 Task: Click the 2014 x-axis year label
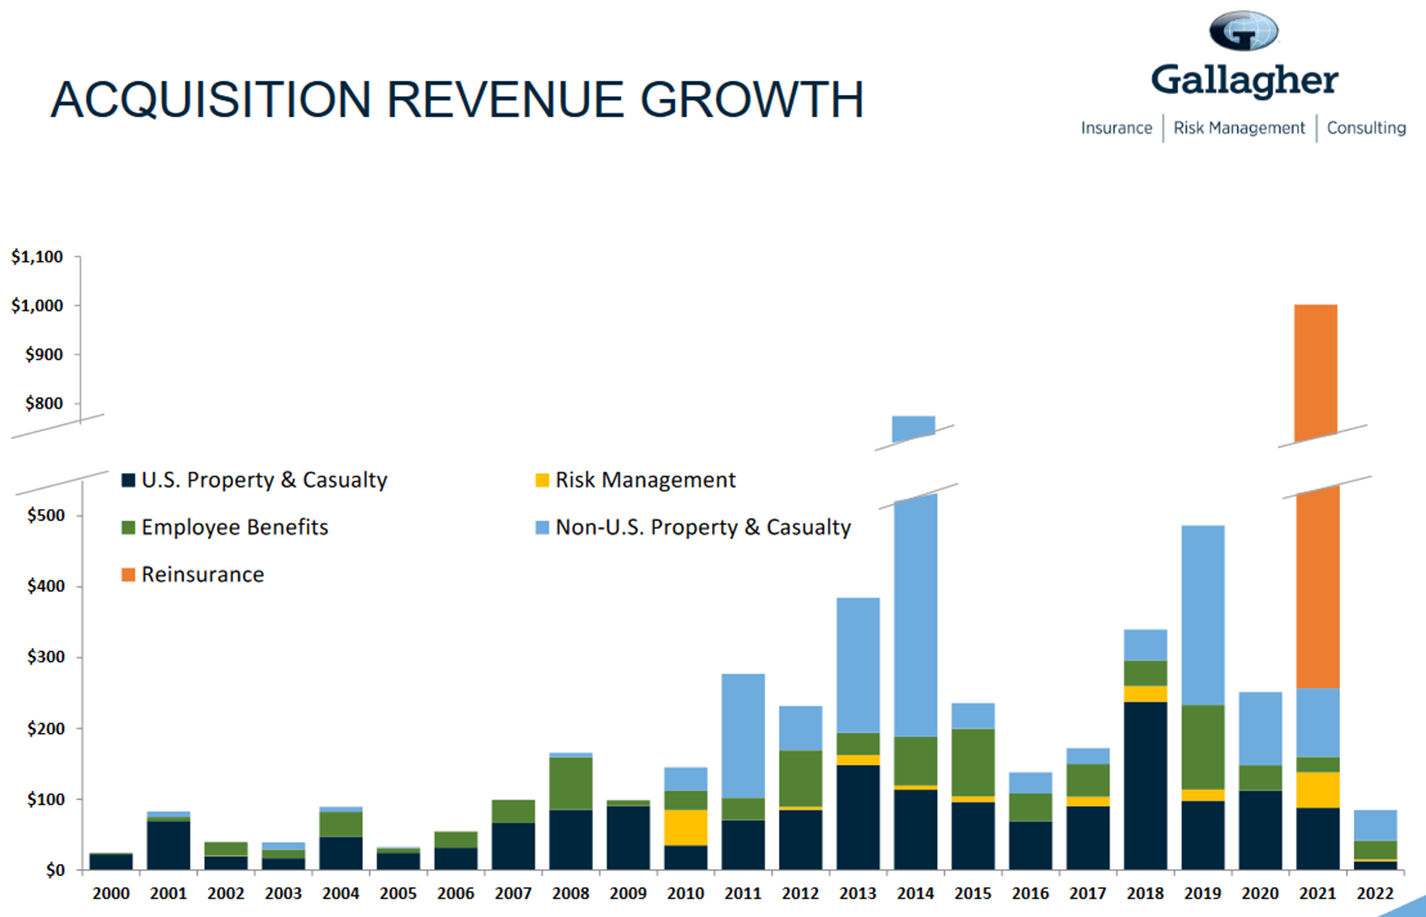pyautogui.click(x=915, y=893)
